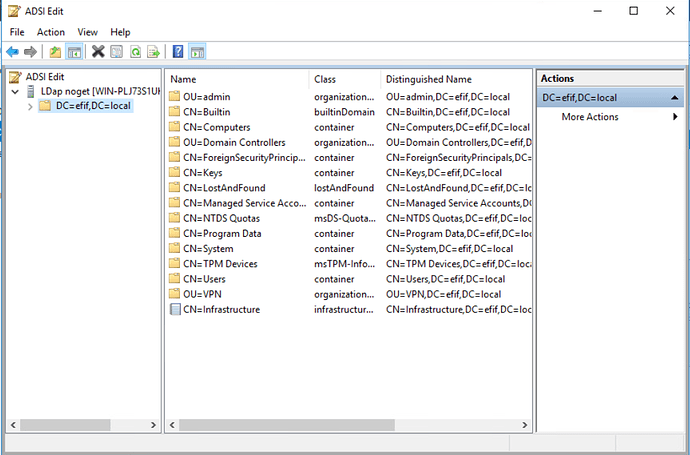The height and width of the screenshot is (455, 690).
Task: Select ADSI Edit root tree item
Action: (x=45, y=77)
